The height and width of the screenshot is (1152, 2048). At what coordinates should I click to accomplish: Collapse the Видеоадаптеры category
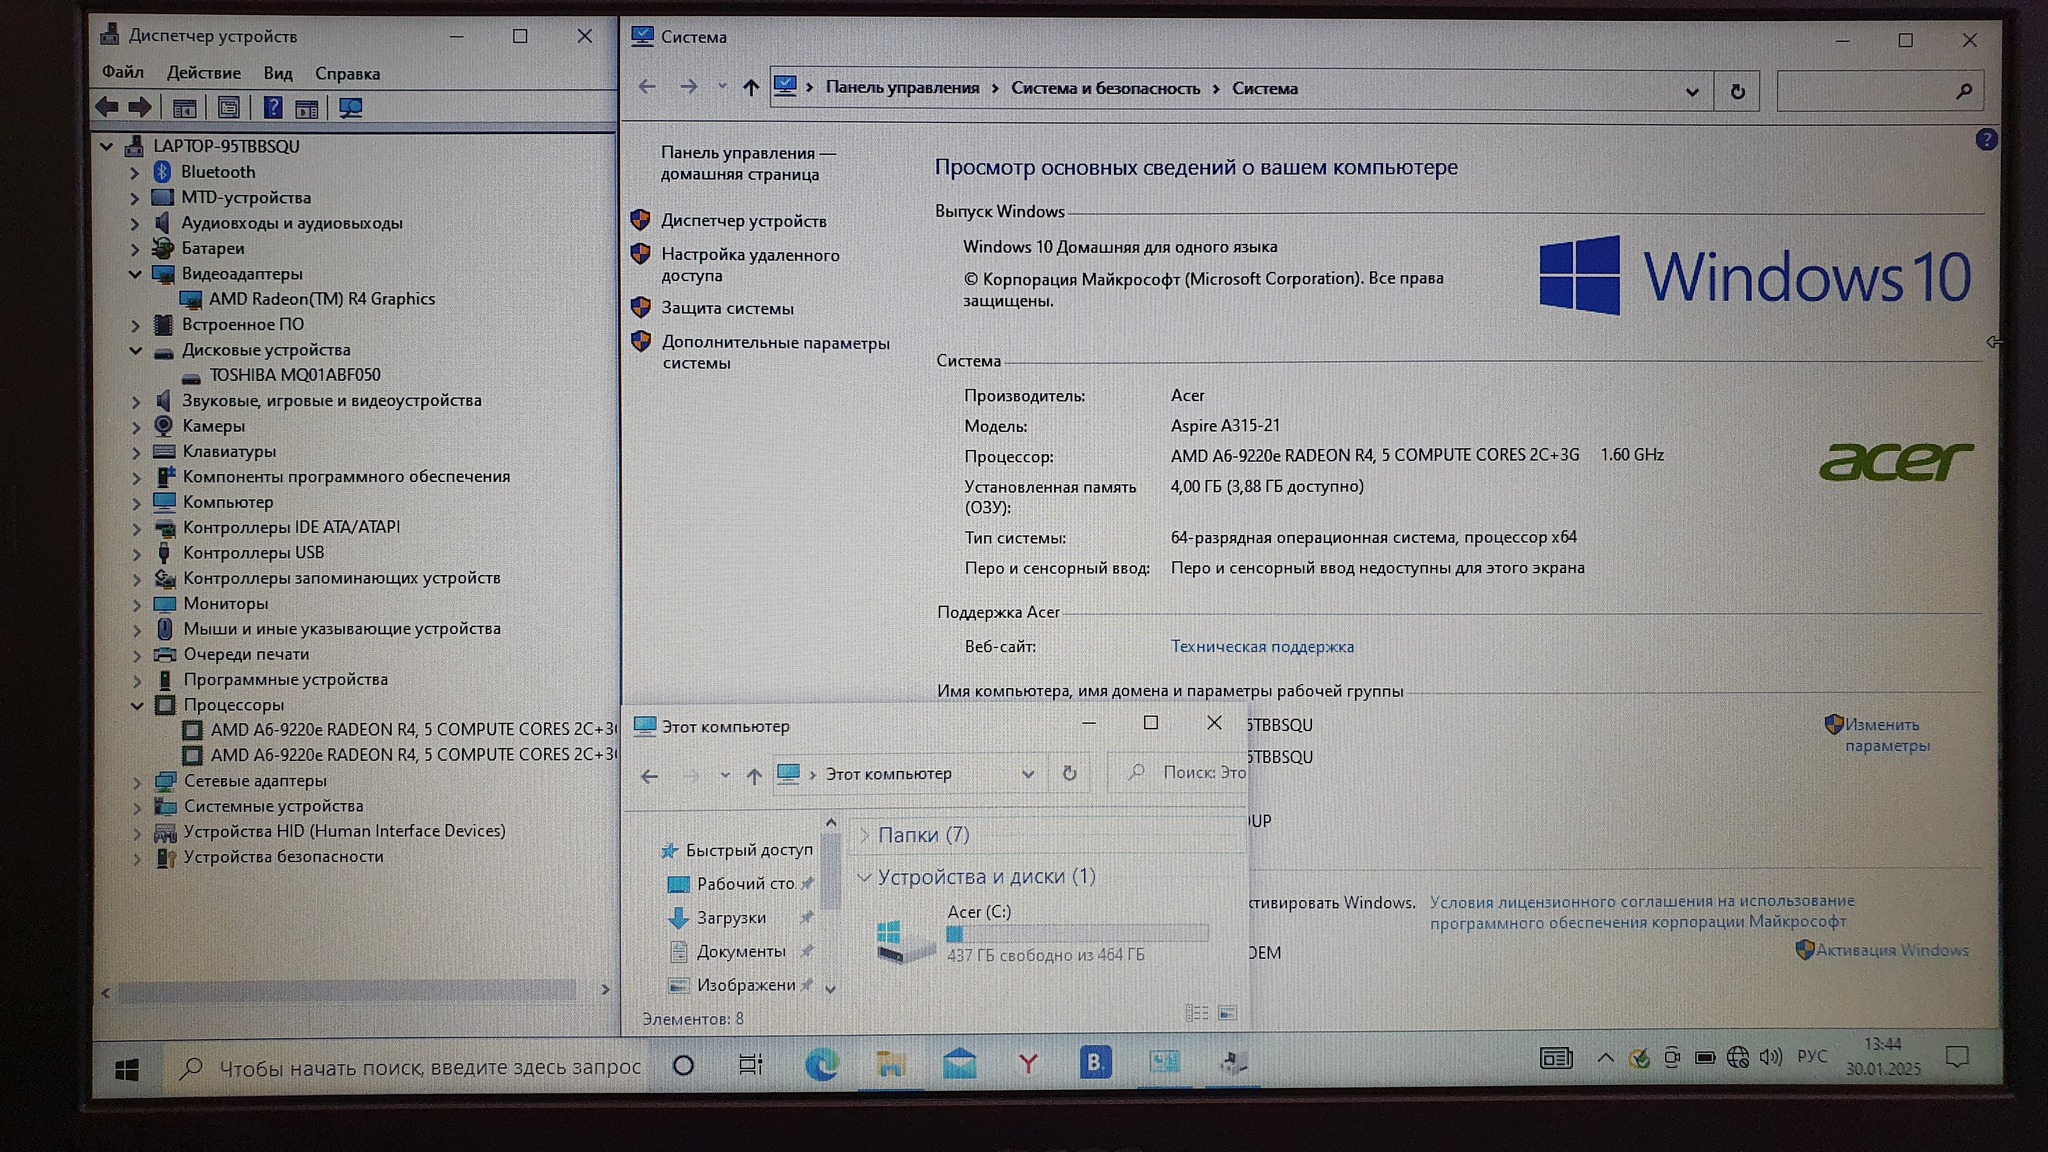tap(135, 274)
